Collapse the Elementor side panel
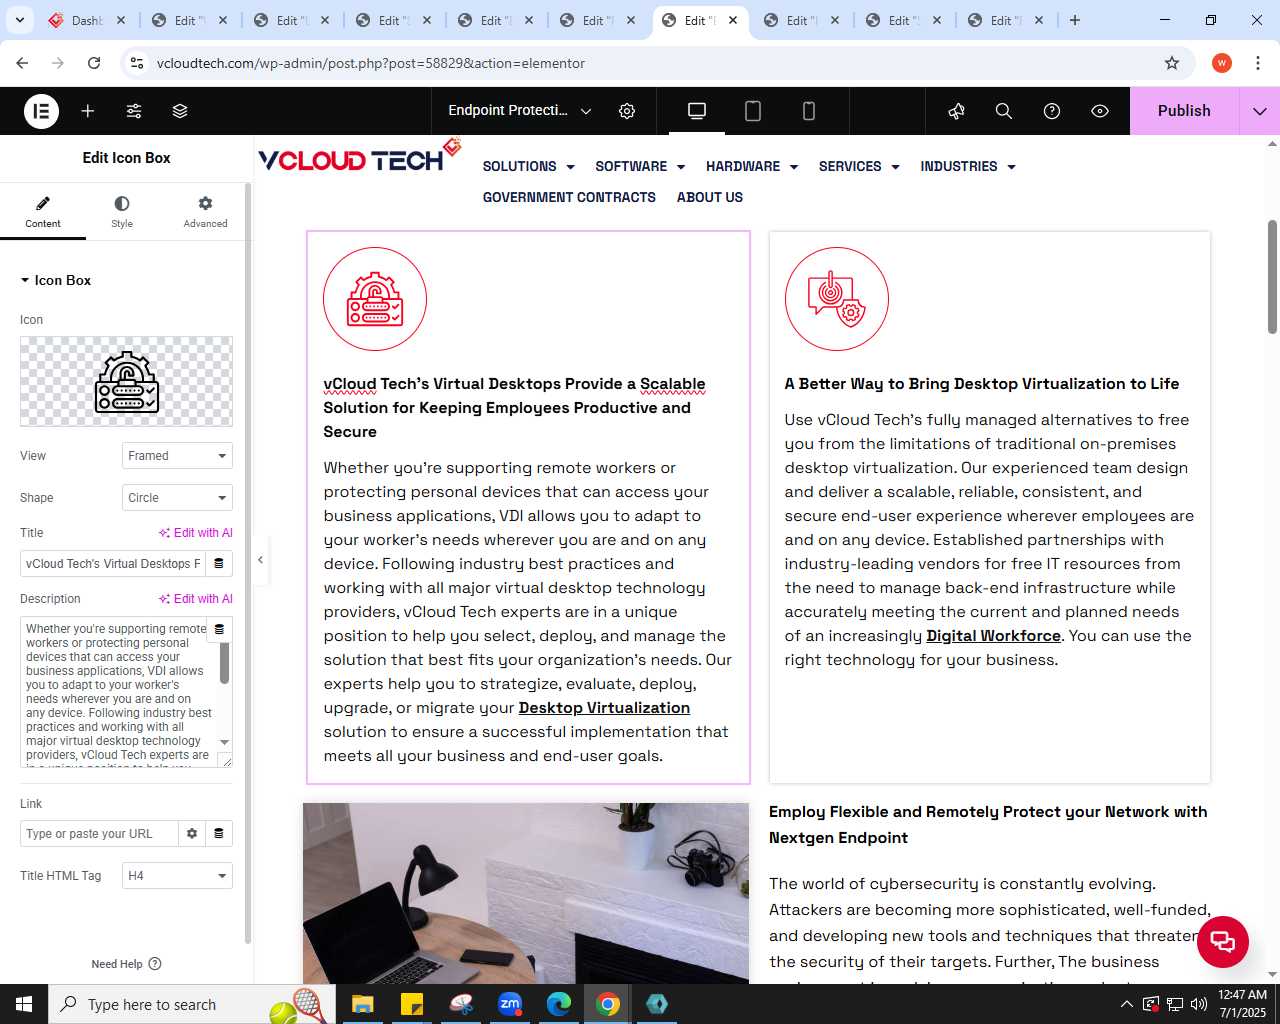This screenshot has height=1024, width=1280. (260, 560)
